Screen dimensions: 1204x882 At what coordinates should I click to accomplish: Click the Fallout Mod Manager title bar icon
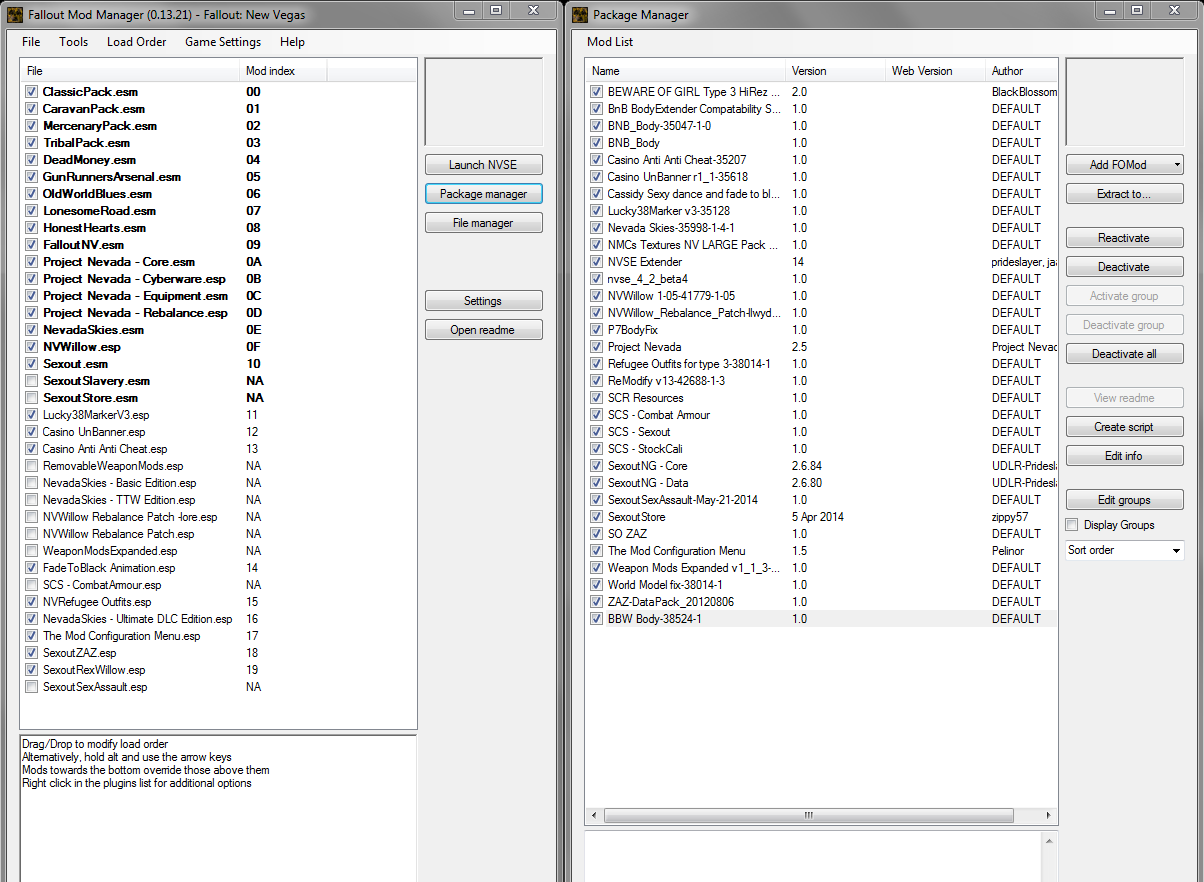(x=15, y=15)
